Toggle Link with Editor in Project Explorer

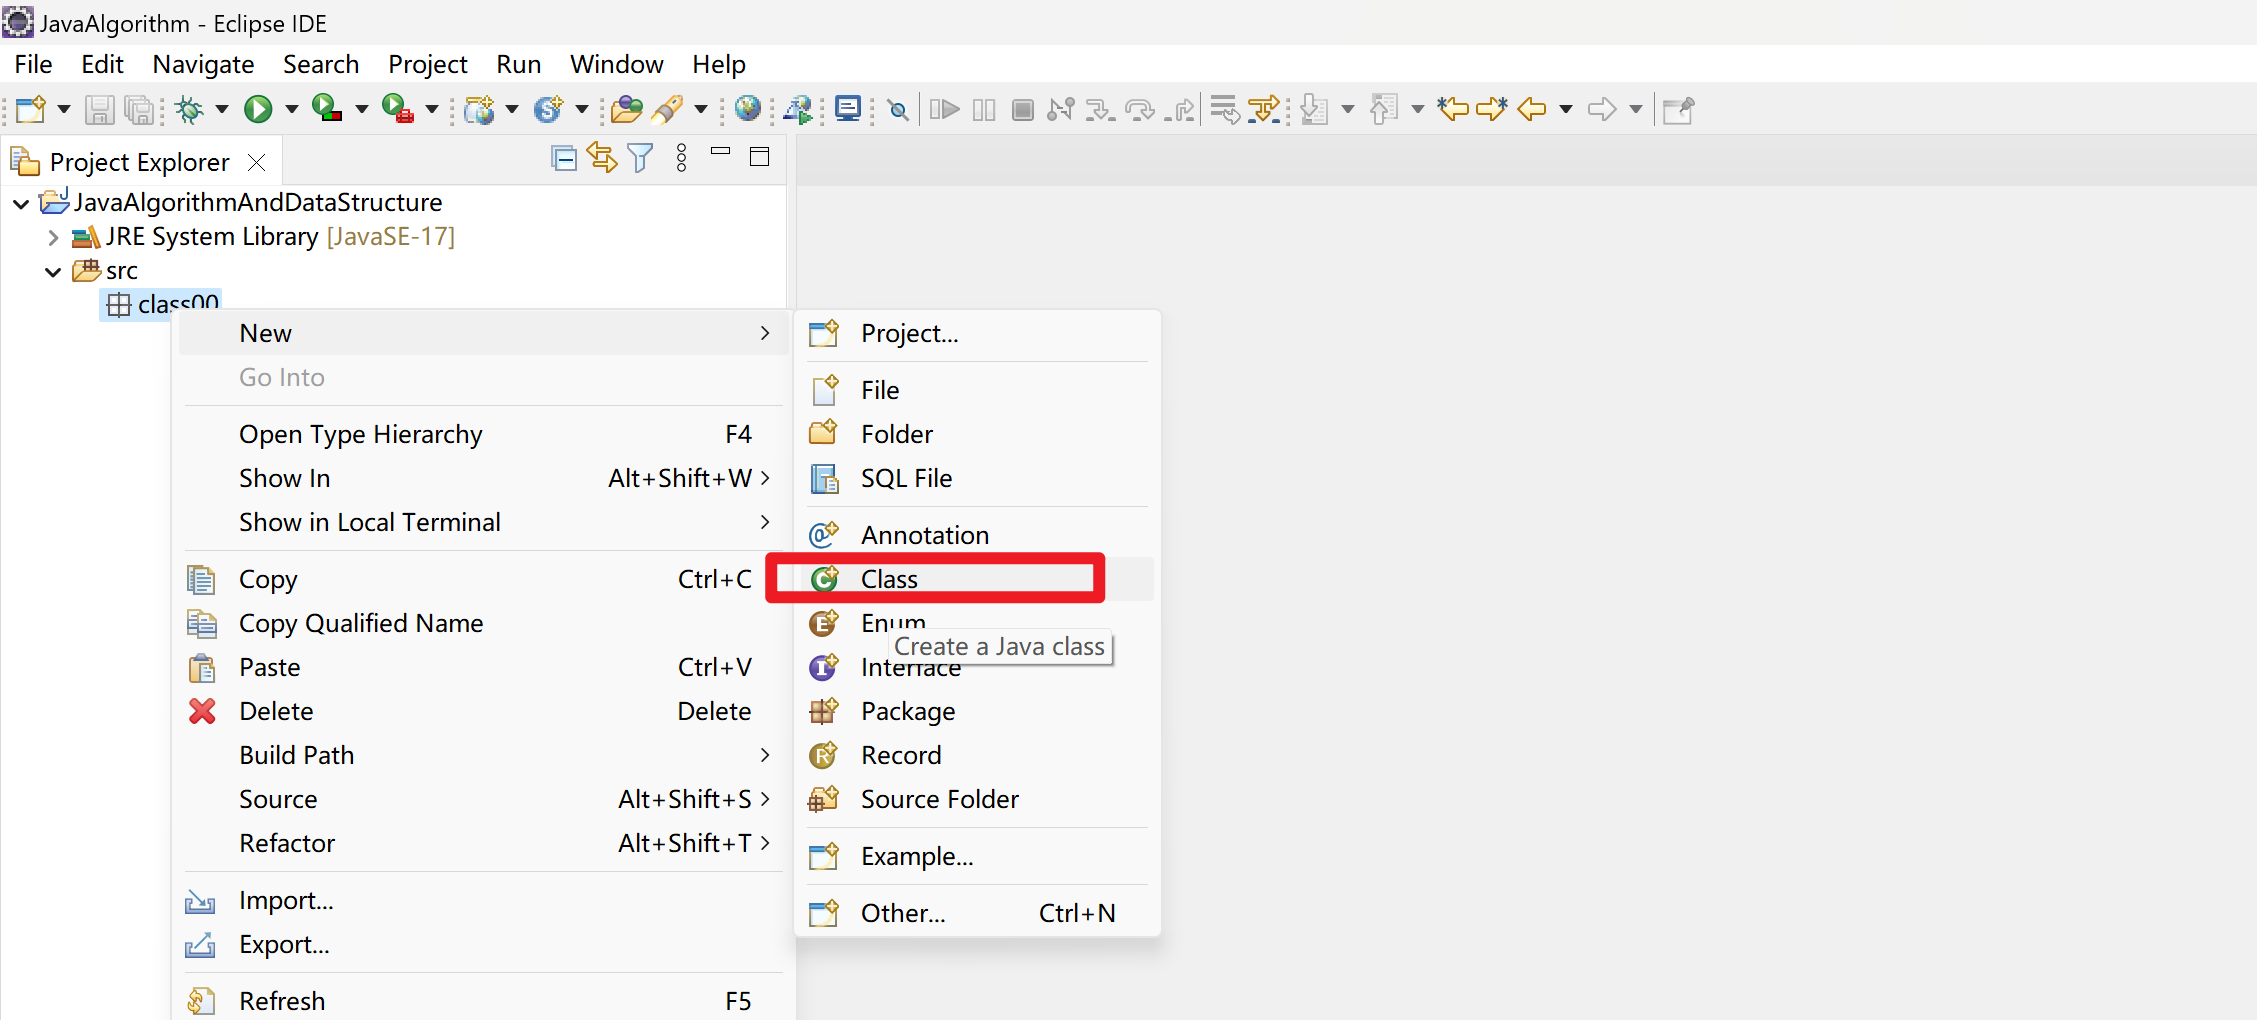602,158
